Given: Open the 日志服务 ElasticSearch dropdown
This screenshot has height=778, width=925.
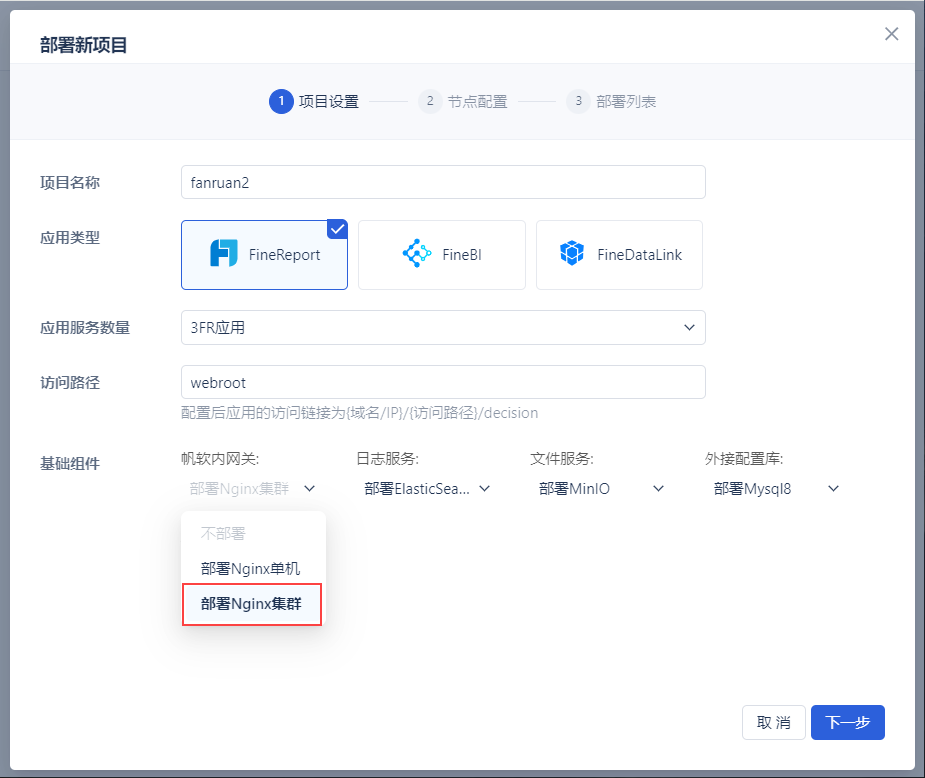Looking at the screenshot, I should tap(427, 488).
